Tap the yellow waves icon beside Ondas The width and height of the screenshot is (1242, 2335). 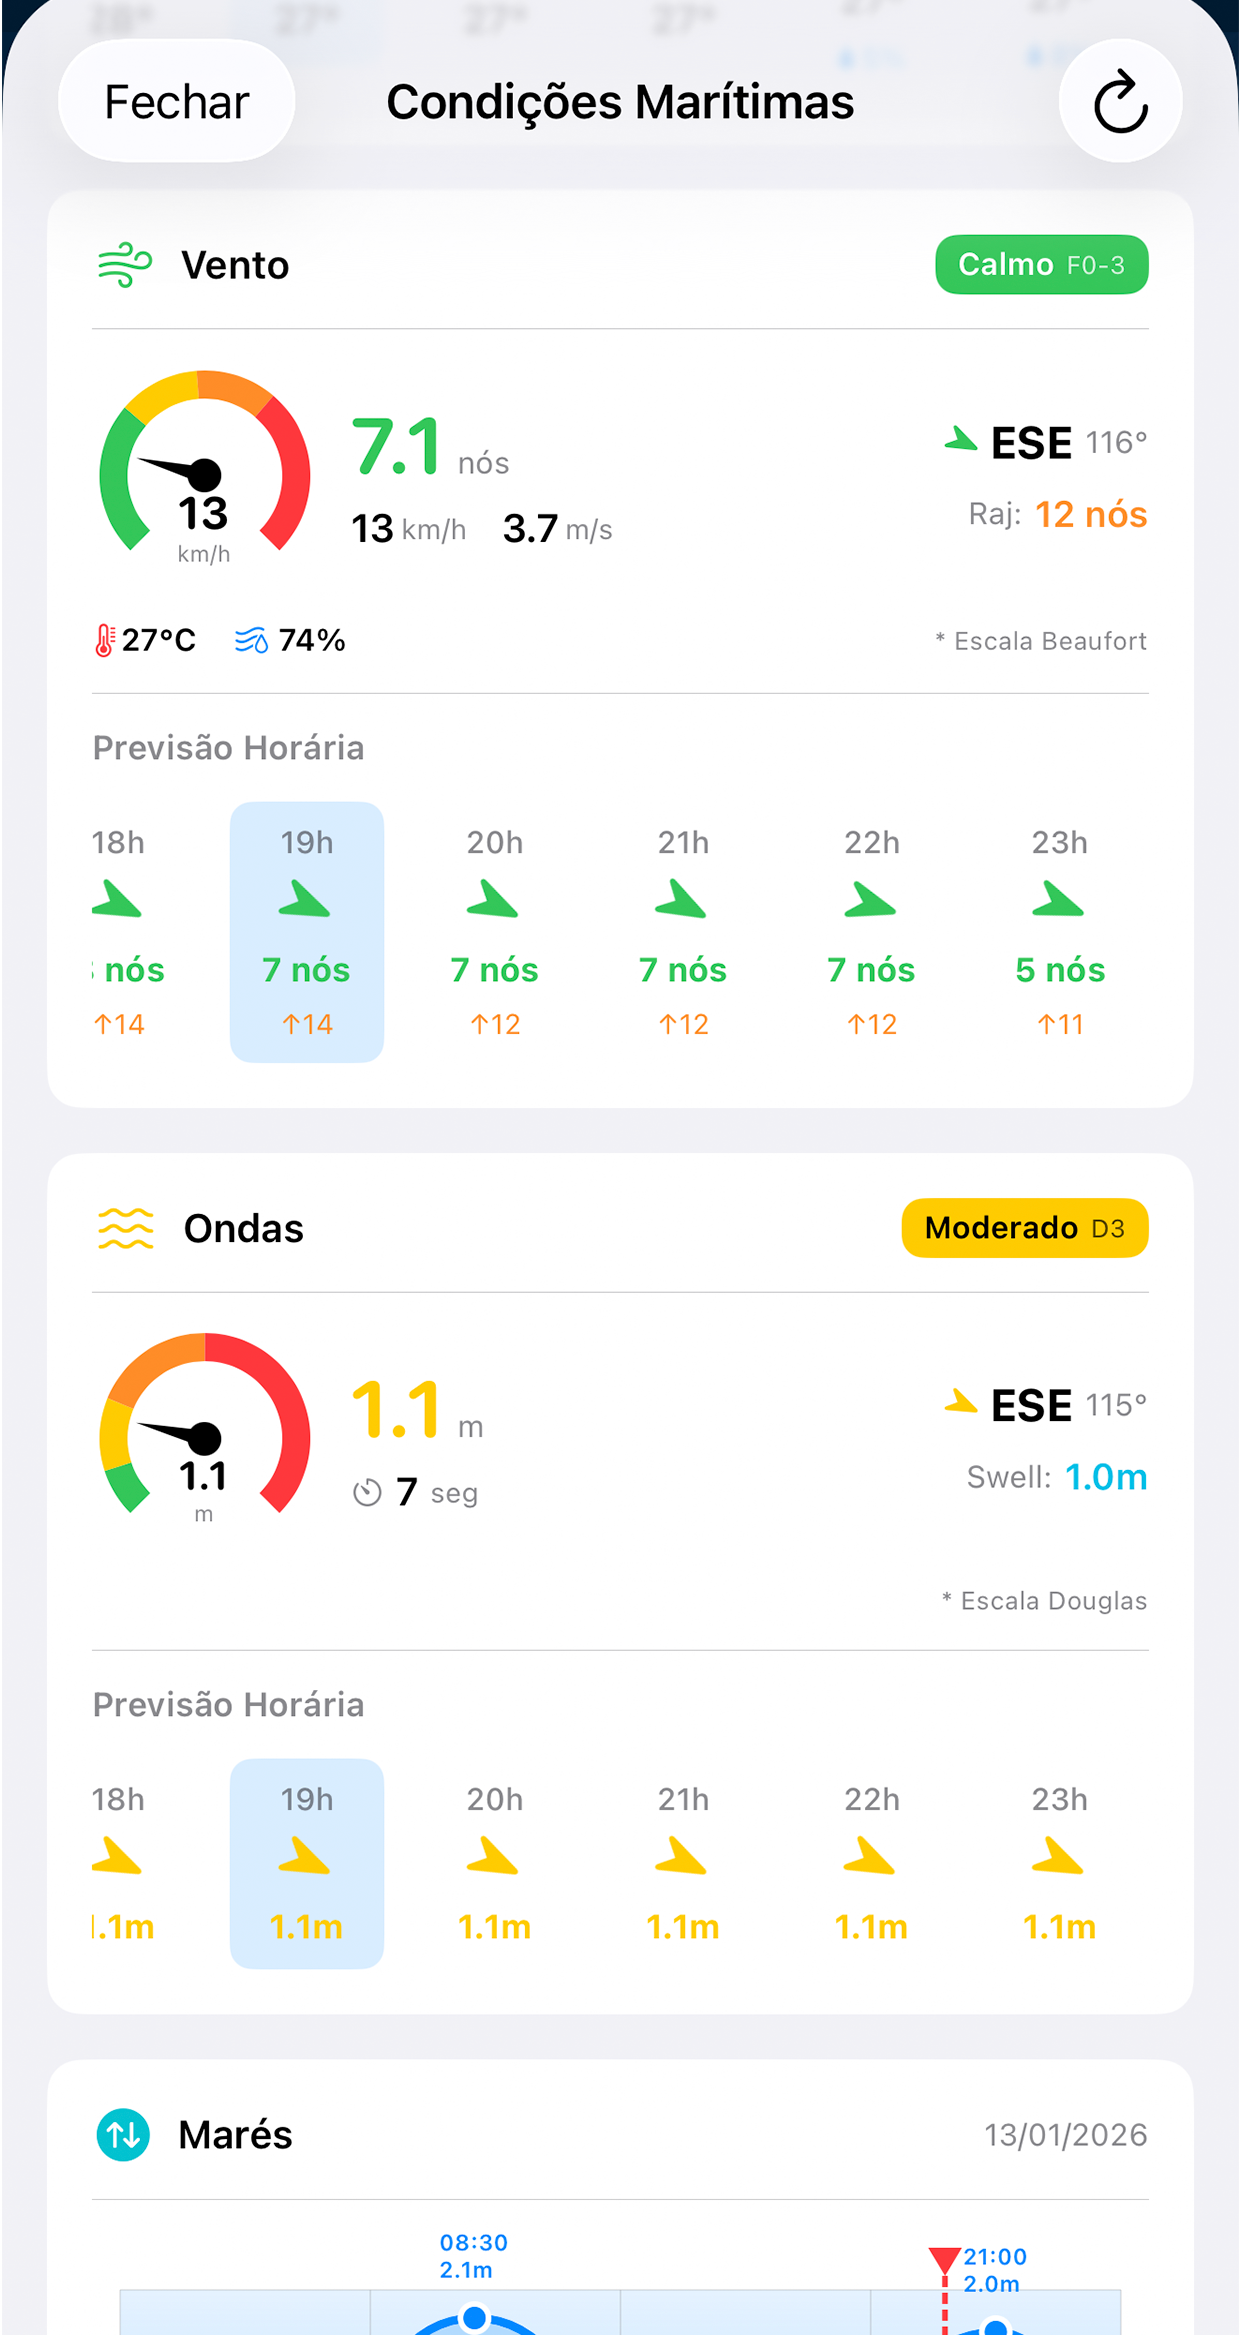click(x=126, y=1228)
